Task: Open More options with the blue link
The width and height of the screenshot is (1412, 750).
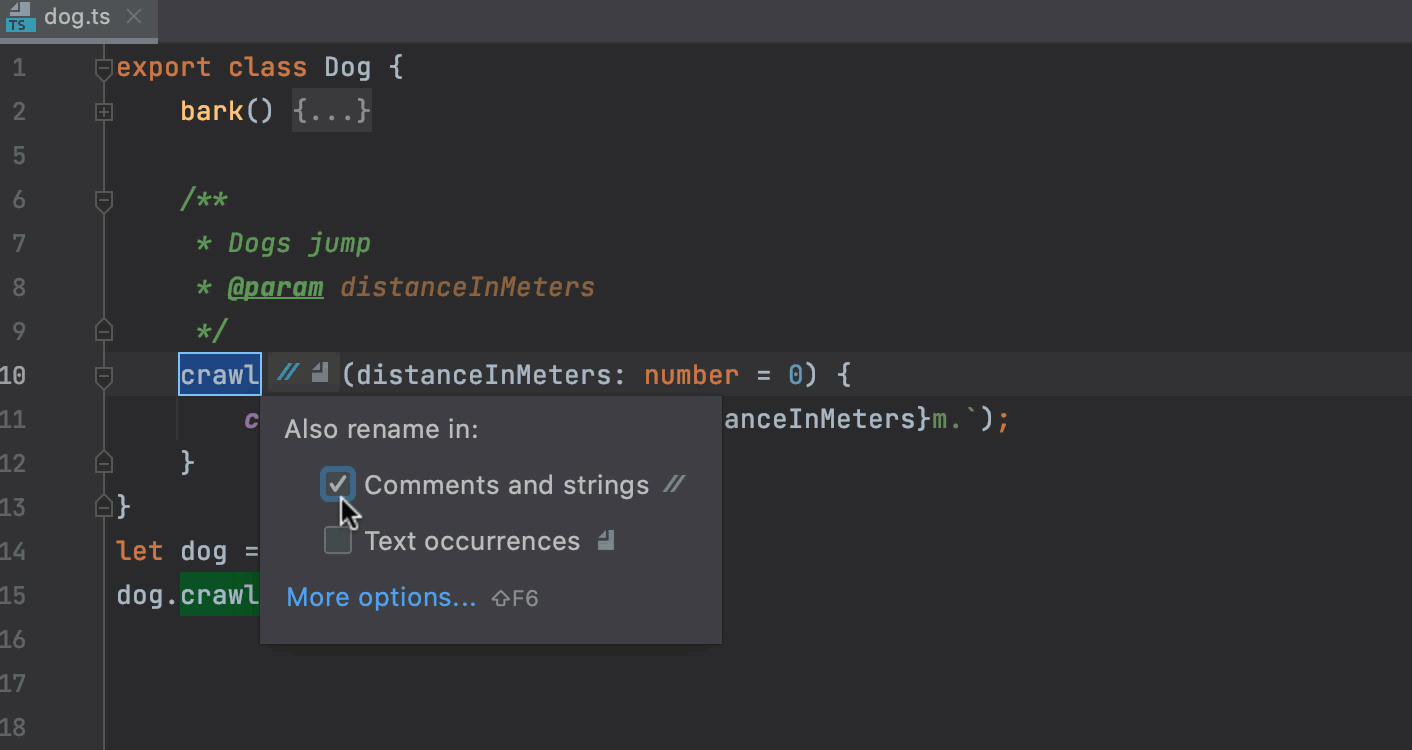Action: (381, 597)
